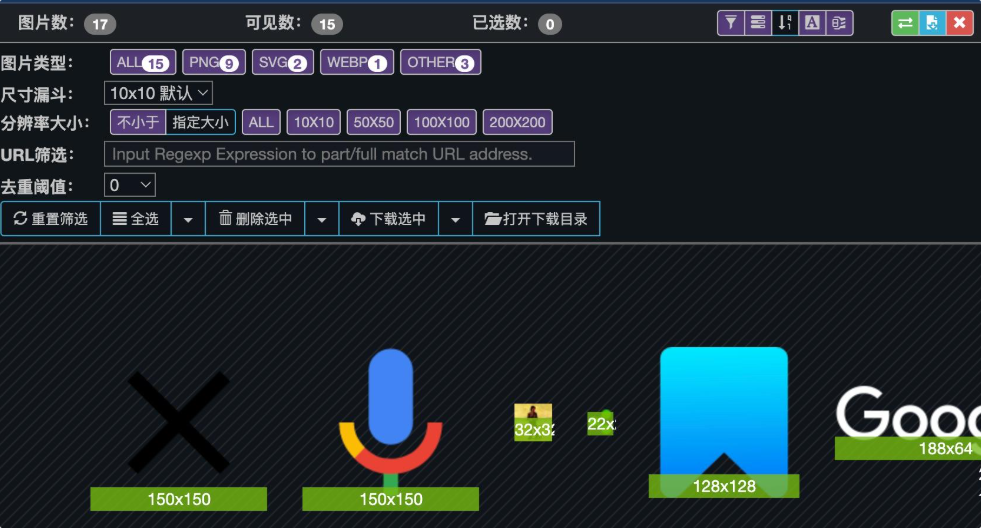Click the last purple toolbar icon
Screen dimensions: 981x528
click(839, 23)
